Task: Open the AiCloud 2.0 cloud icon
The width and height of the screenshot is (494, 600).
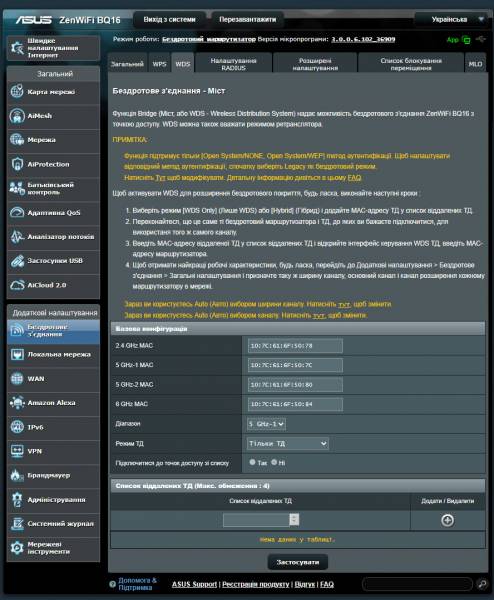Action: click(17, 285)
